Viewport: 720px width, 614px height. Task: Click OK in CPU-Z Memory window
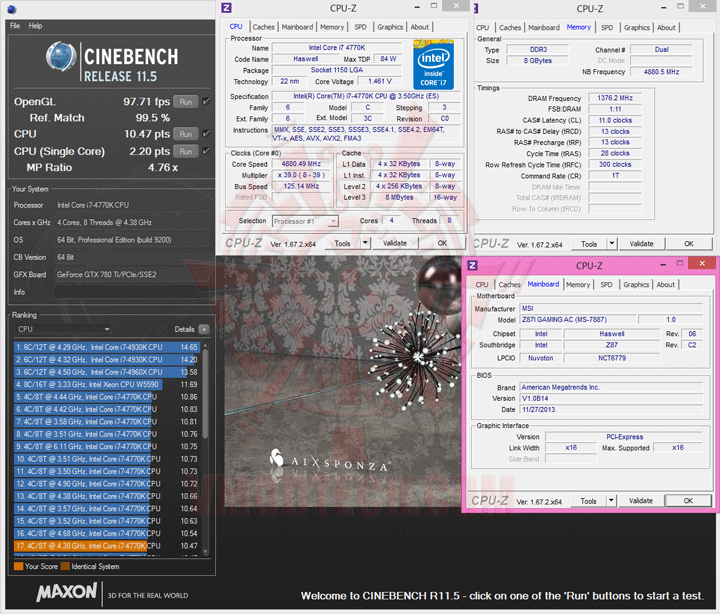point(689,243)
